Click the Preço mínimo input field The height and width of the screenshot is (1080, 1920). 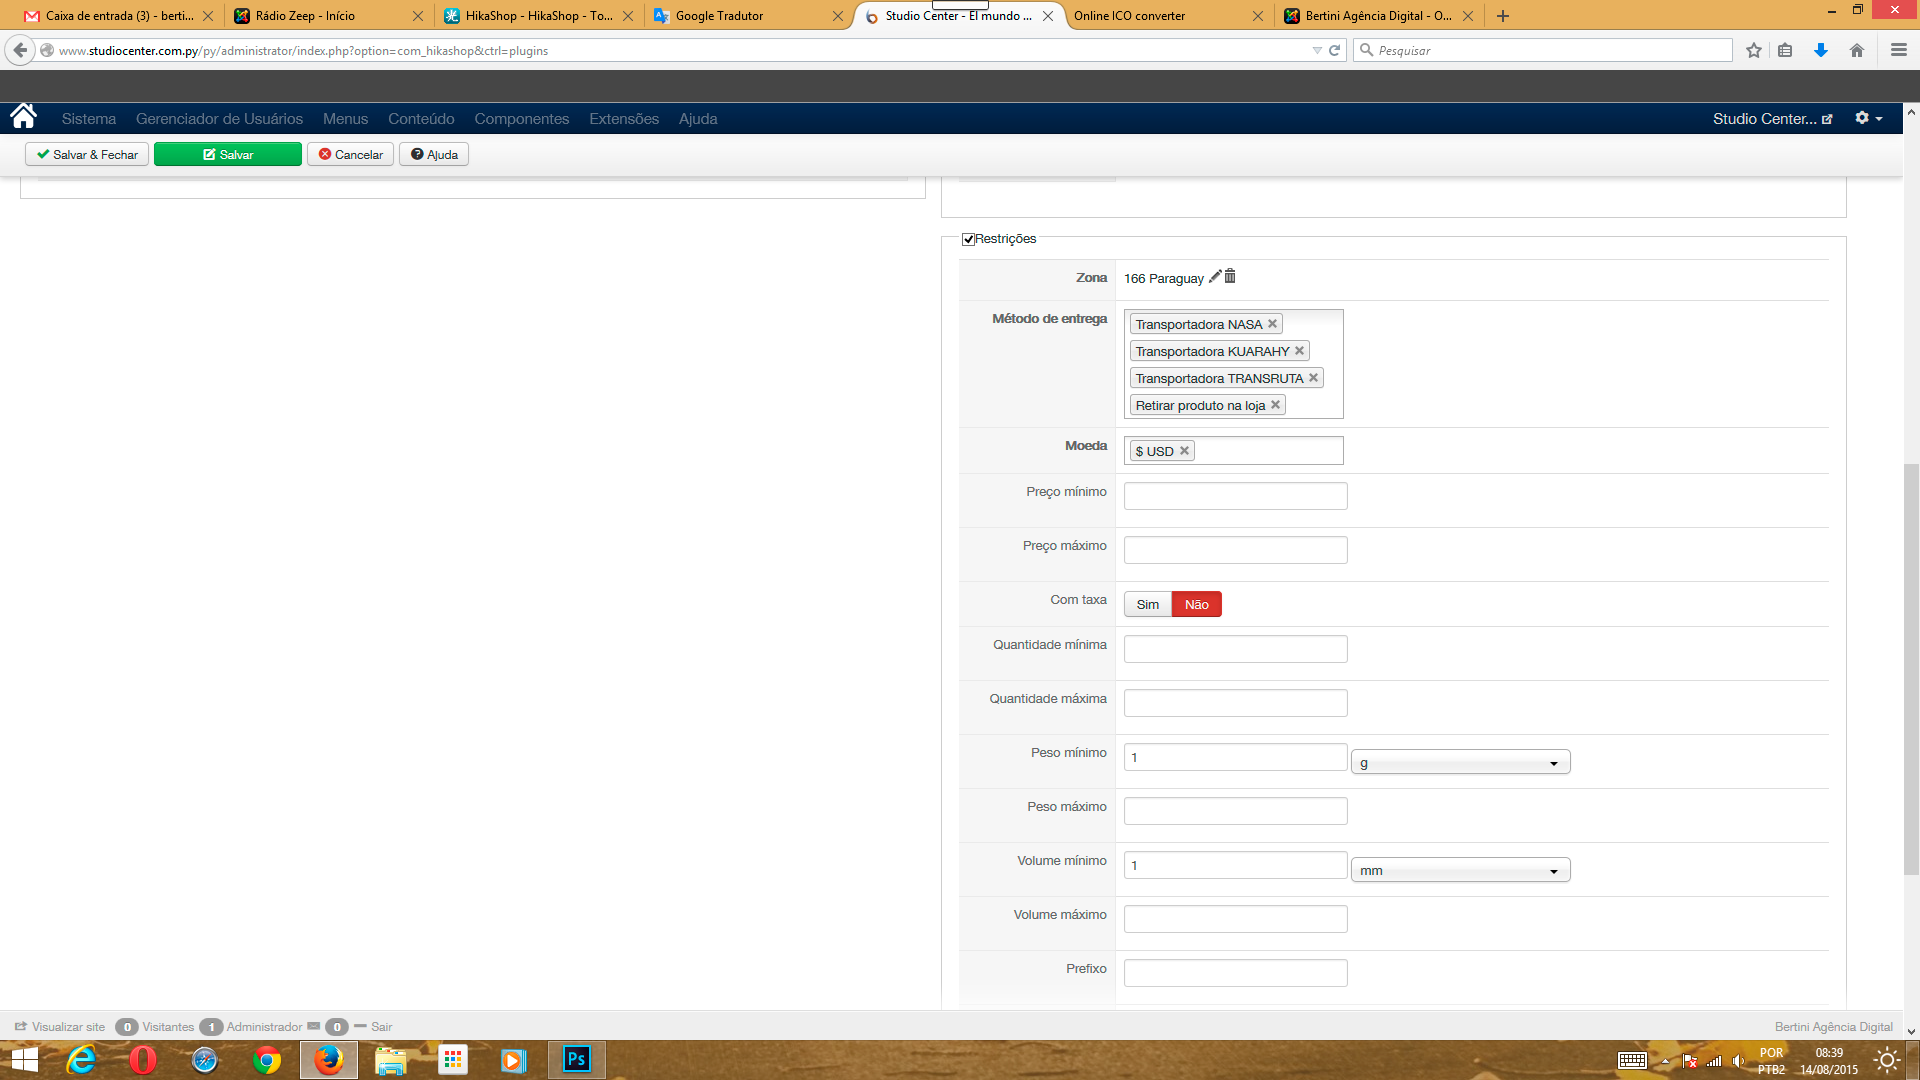coord(1235,496)
